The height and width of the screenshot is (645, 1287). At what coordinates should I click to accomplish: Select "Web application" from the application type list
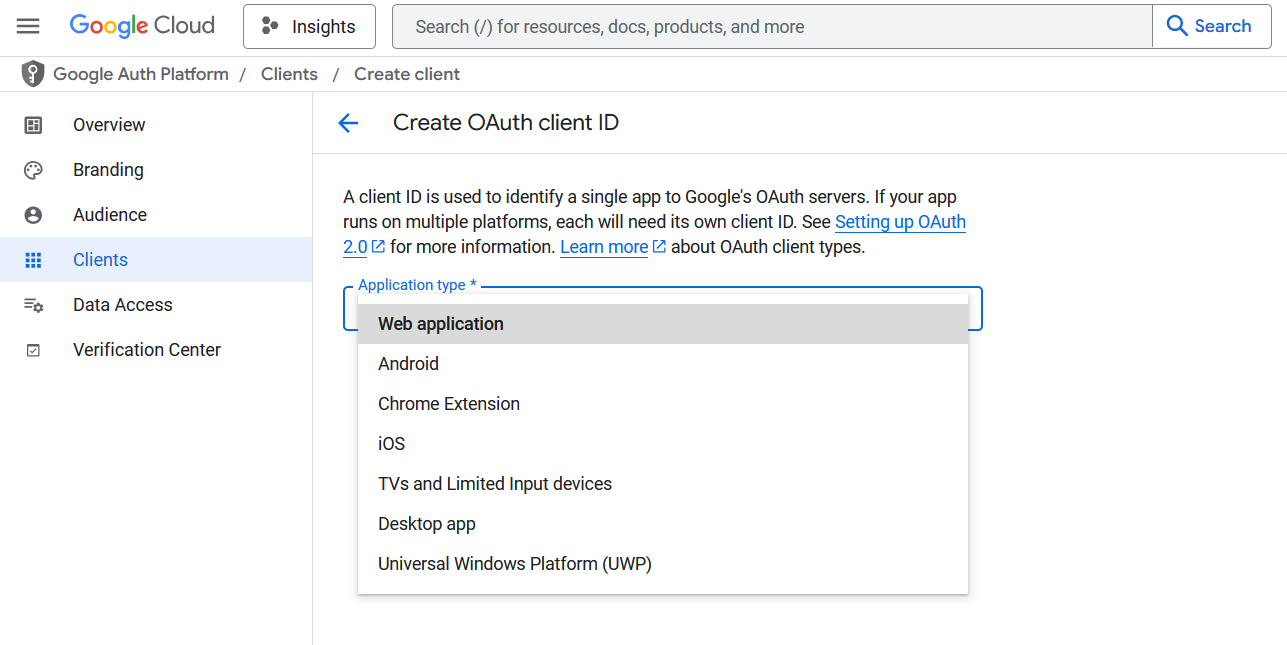(x=440, y=323)
